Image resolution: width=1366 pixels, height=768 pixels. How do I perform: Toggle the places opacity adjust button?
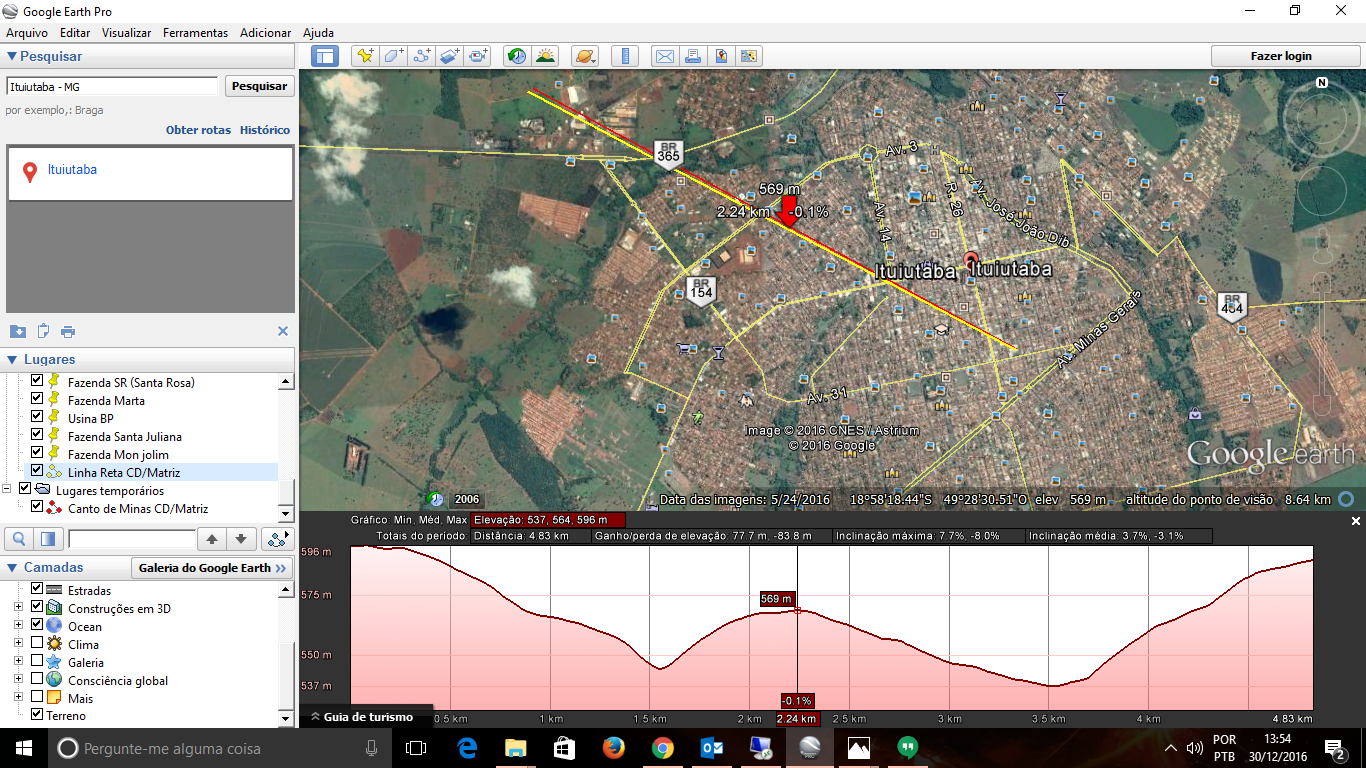coord(47,540)
